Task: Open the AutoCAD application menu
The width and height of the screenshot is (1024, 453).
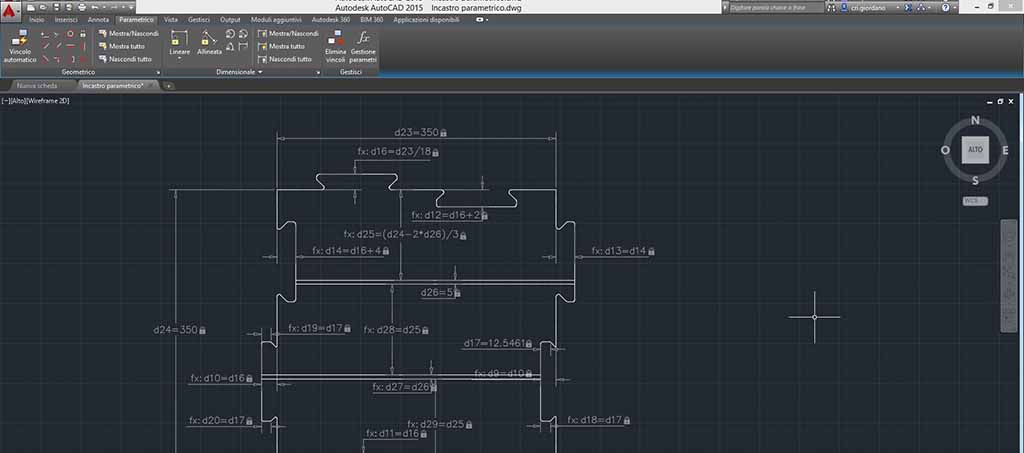Action: 10,11
